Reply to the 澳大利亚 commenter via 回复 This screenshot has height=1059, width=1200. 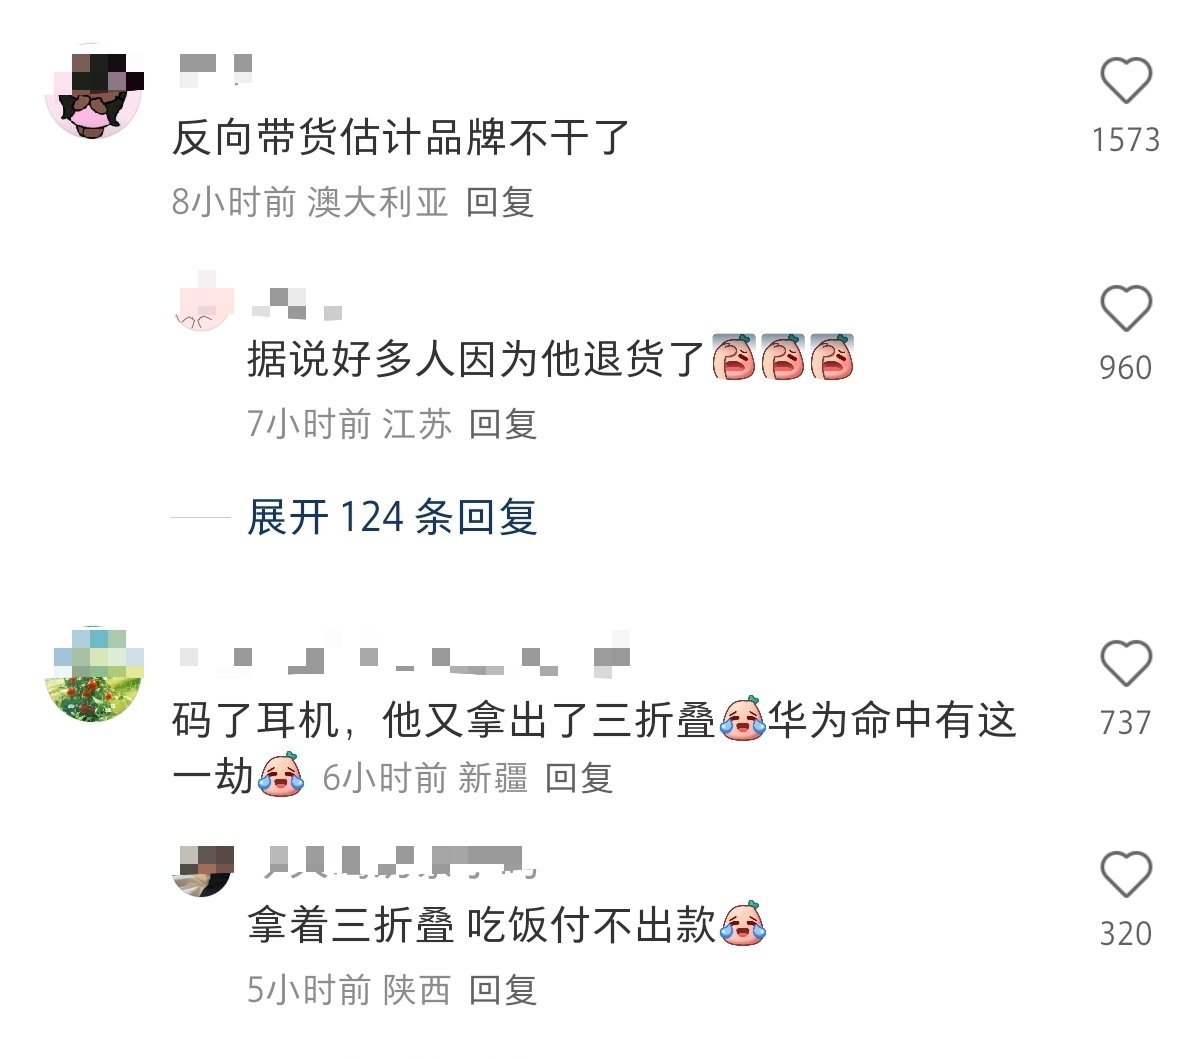point(500,202)
